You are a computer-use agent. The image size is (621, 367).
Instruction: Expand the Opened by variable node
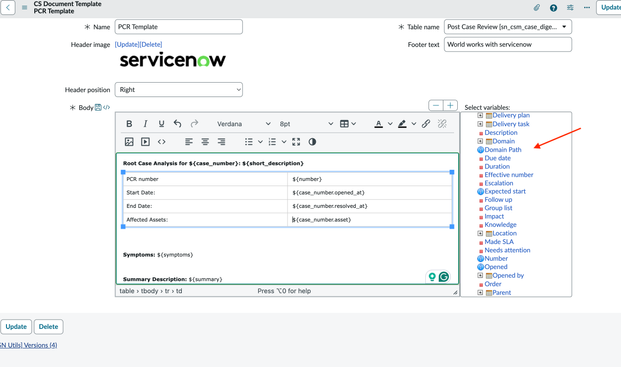tap(480, 275)
